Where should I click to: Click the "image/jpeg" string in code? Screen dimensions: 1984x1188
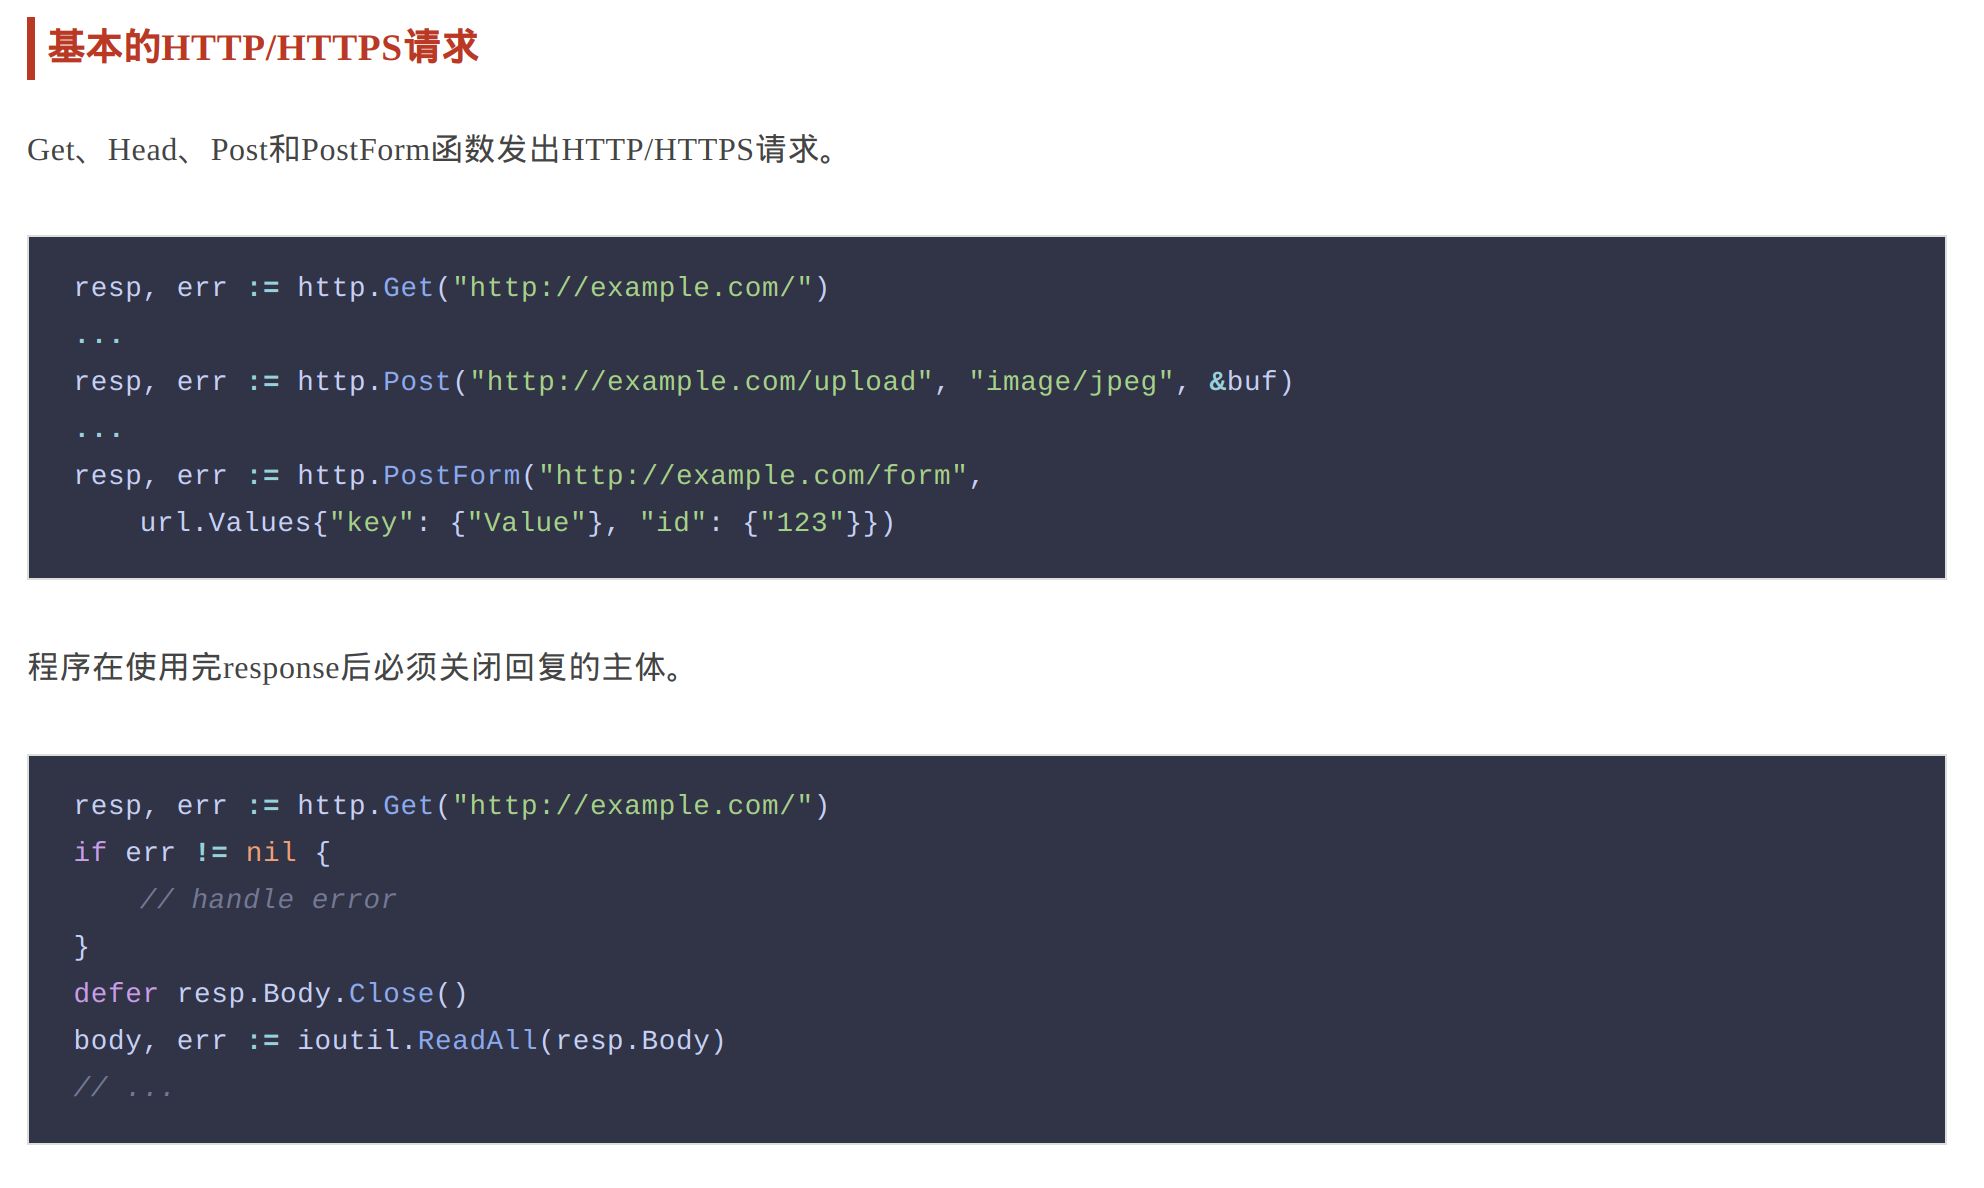tap(1071, 382)
